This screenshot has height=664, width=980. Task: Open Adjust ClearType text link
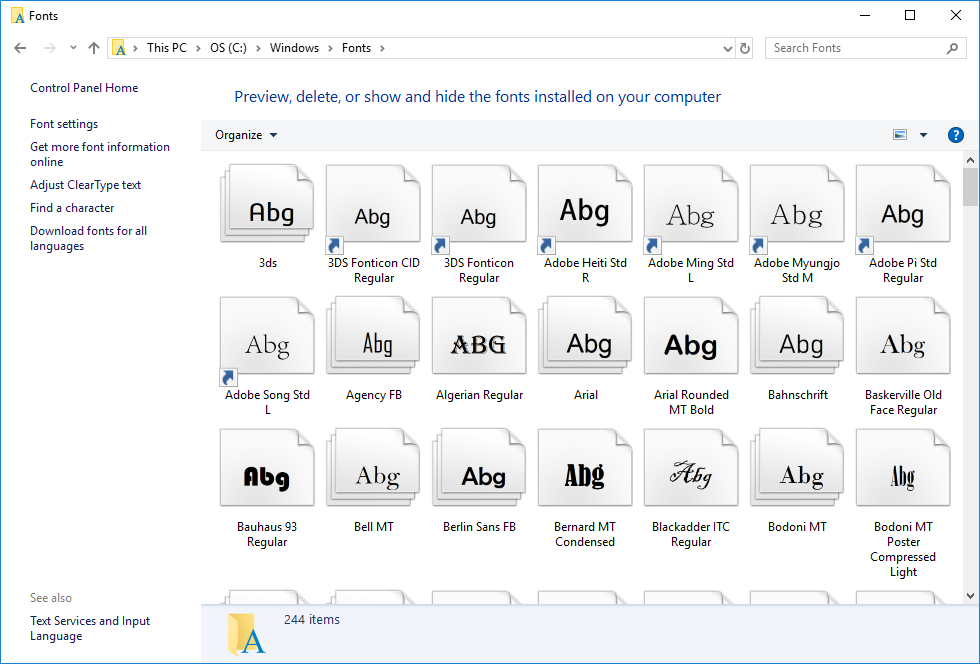(86, 185)
